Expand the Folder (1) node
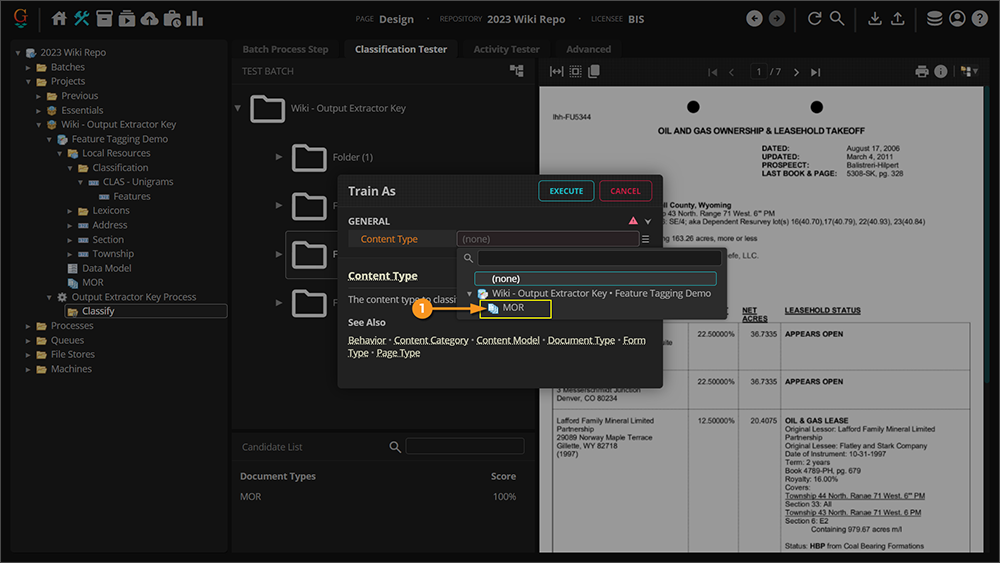 click(x=279, y=157)
